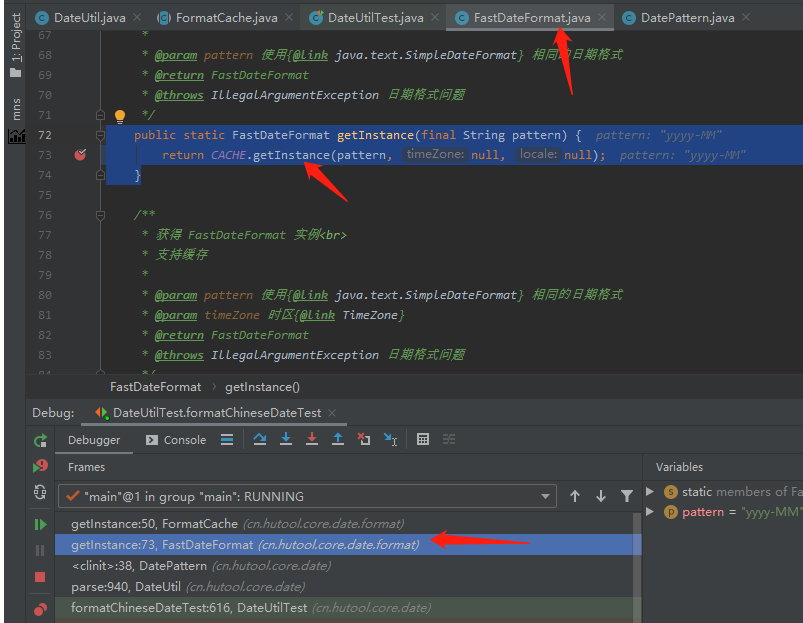This screenshot has width=803, height=623.
Task: Click getInstance() in the breadcrumb bar
Action: coord(262,387)
